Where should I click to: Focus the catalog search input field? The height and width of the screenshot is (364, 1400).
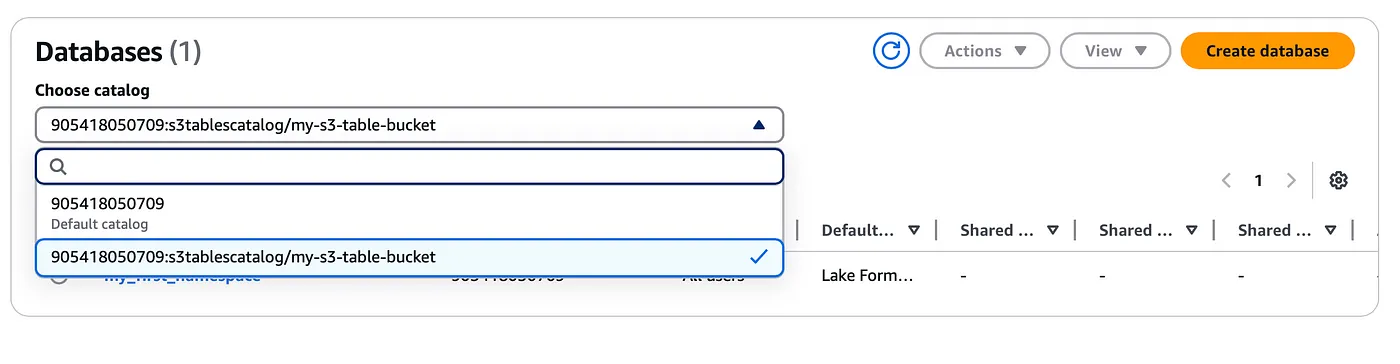click(x=410, y=167)
